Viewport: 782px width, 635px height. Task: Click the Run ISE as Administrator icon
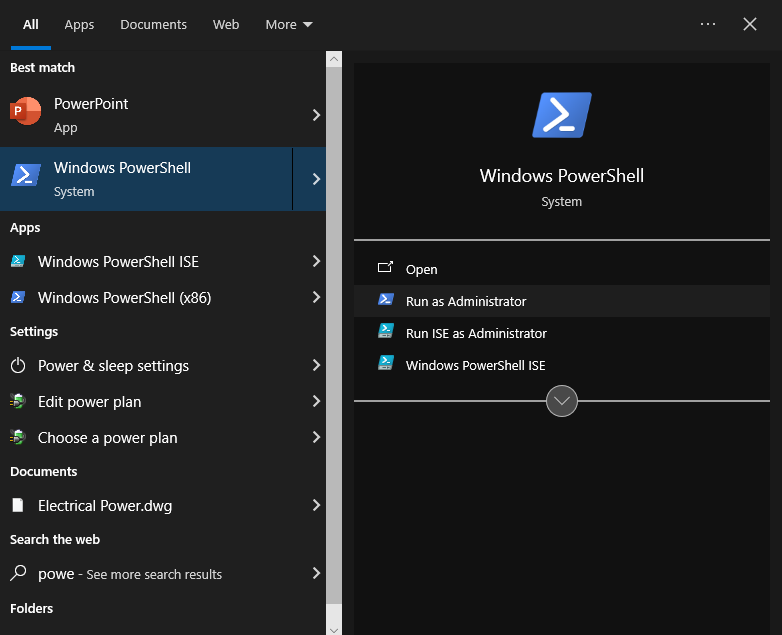click(386, 331)
